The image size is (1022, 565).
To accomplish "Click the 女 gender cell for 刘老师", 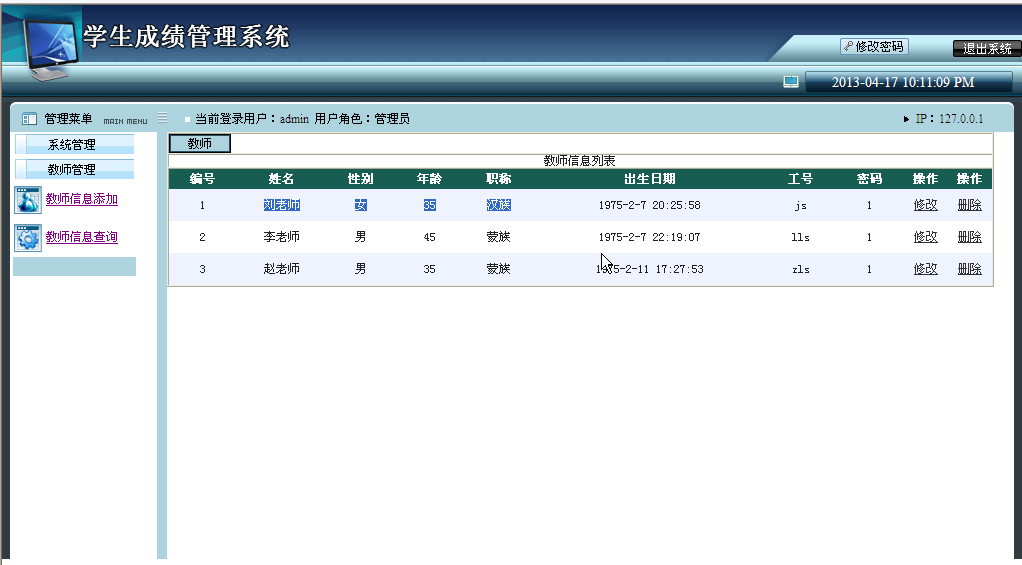I will tap(360, 205).
